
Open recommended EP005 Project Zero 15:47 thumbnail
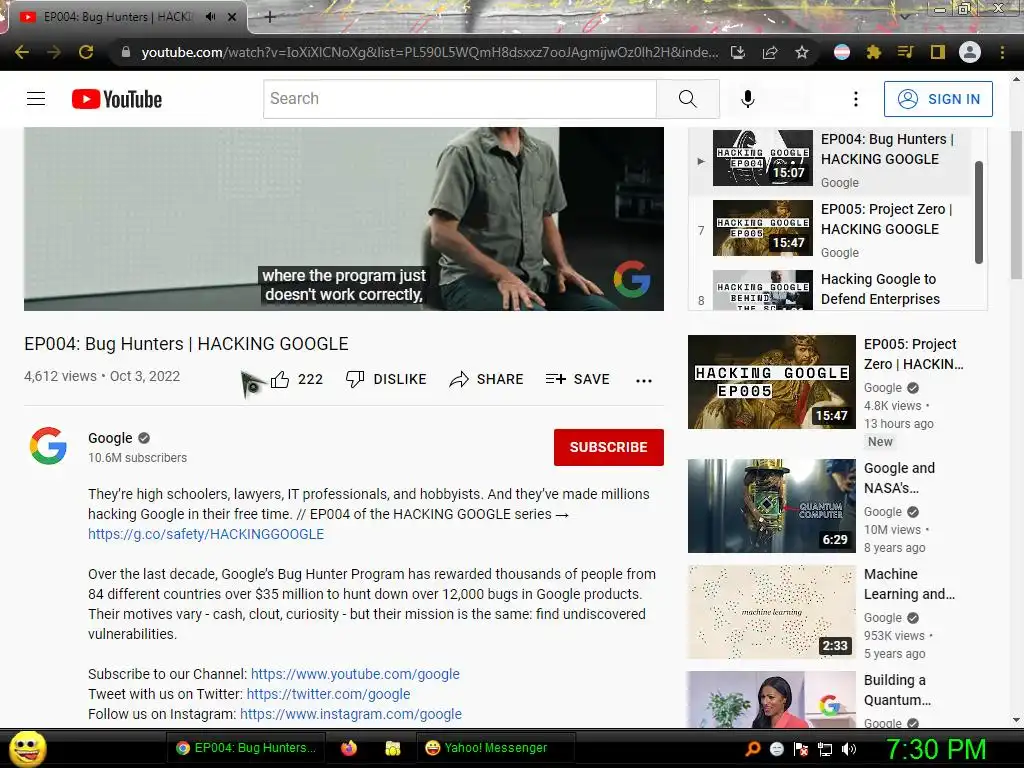pos(771,382)
